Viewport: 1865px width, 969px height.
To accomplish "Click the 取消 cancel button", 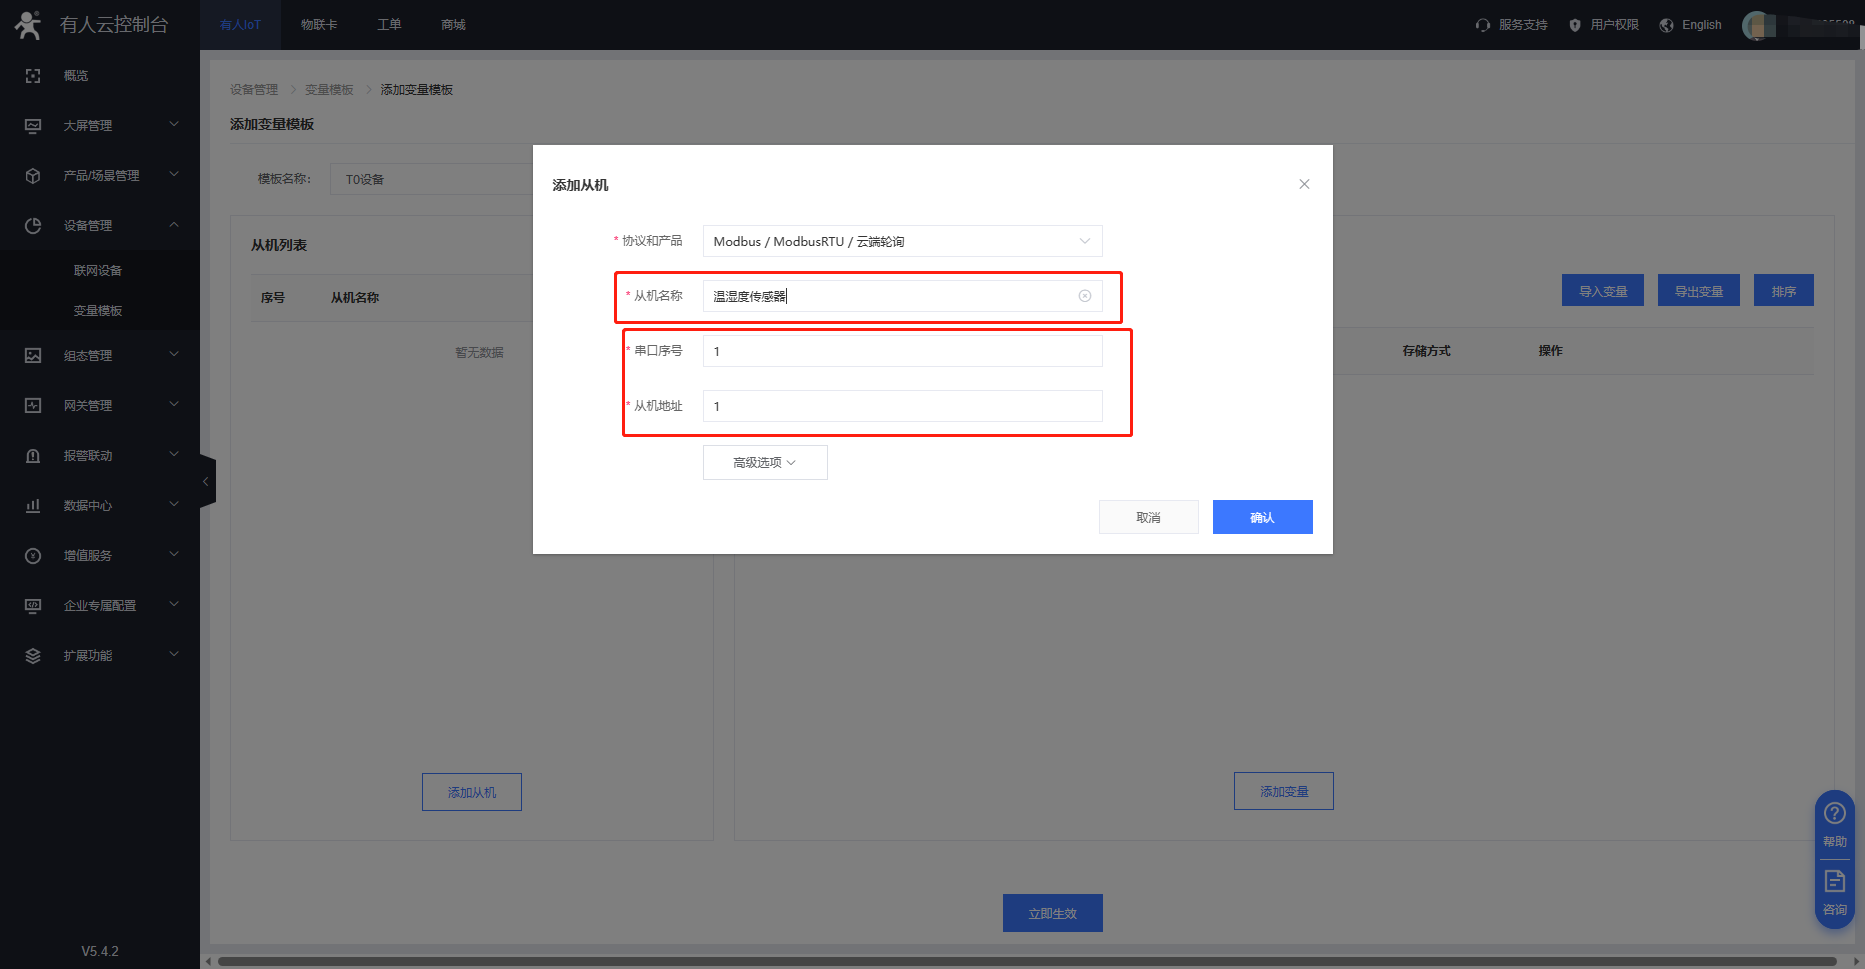I will click(x=1148, y=517).
